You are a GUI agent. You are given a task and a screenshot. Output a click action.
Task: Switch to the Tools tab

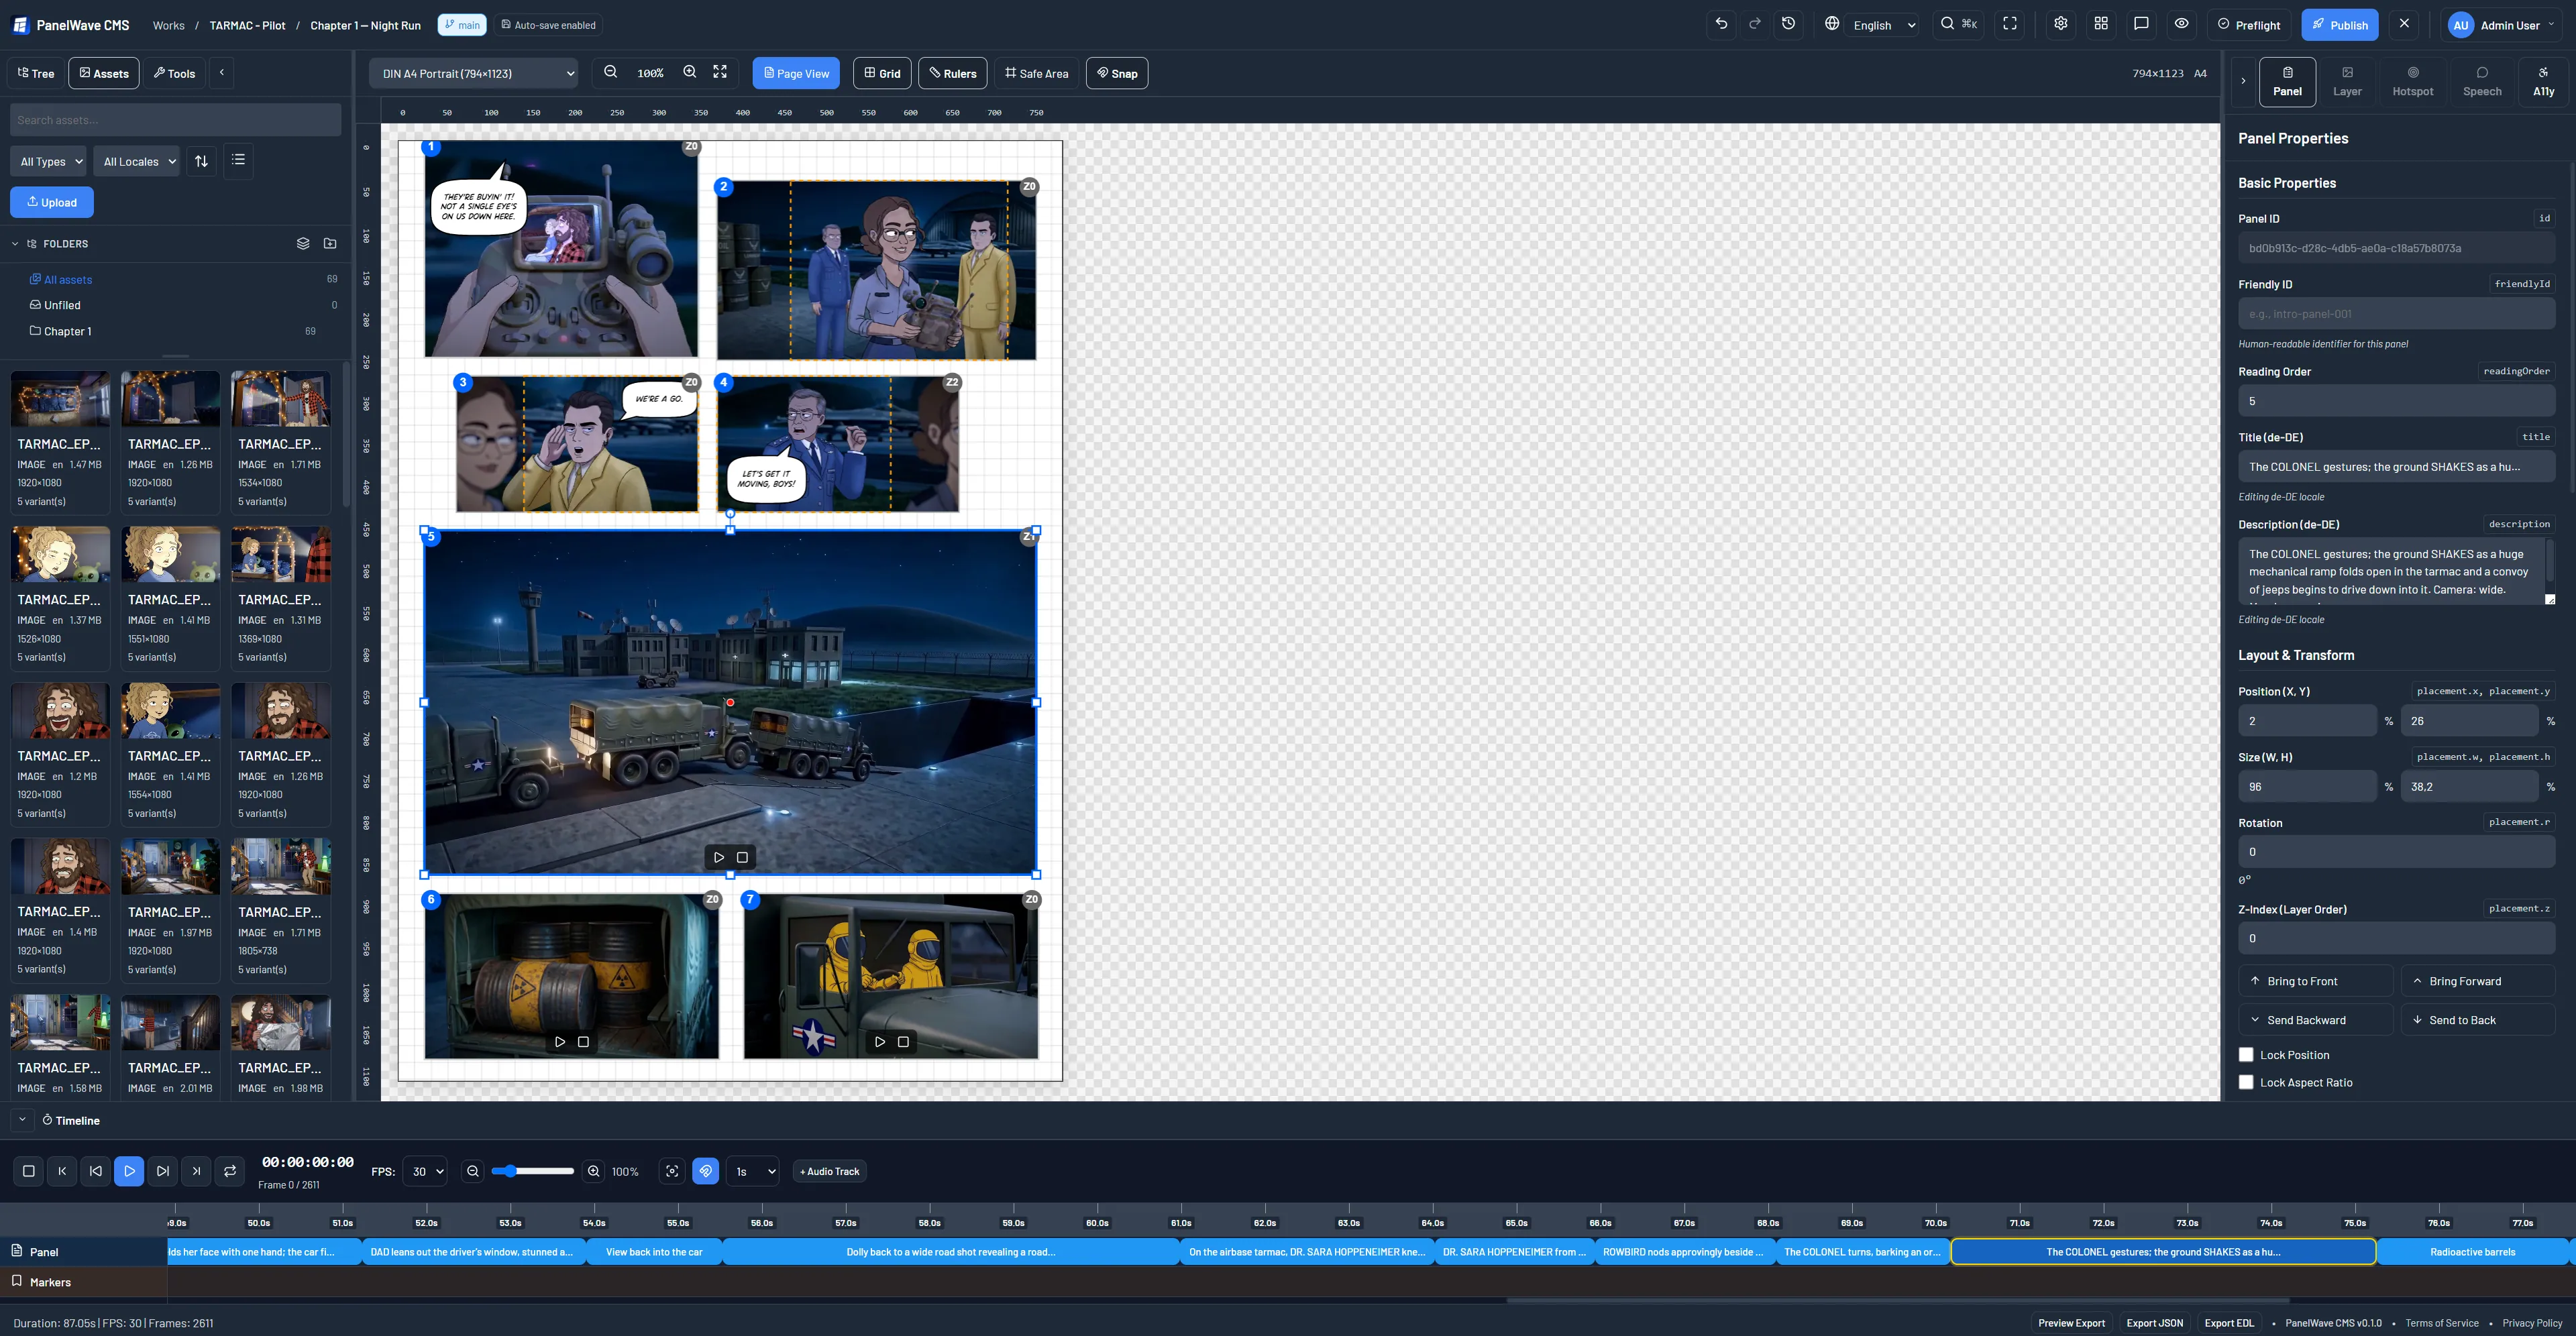point(174,73)
